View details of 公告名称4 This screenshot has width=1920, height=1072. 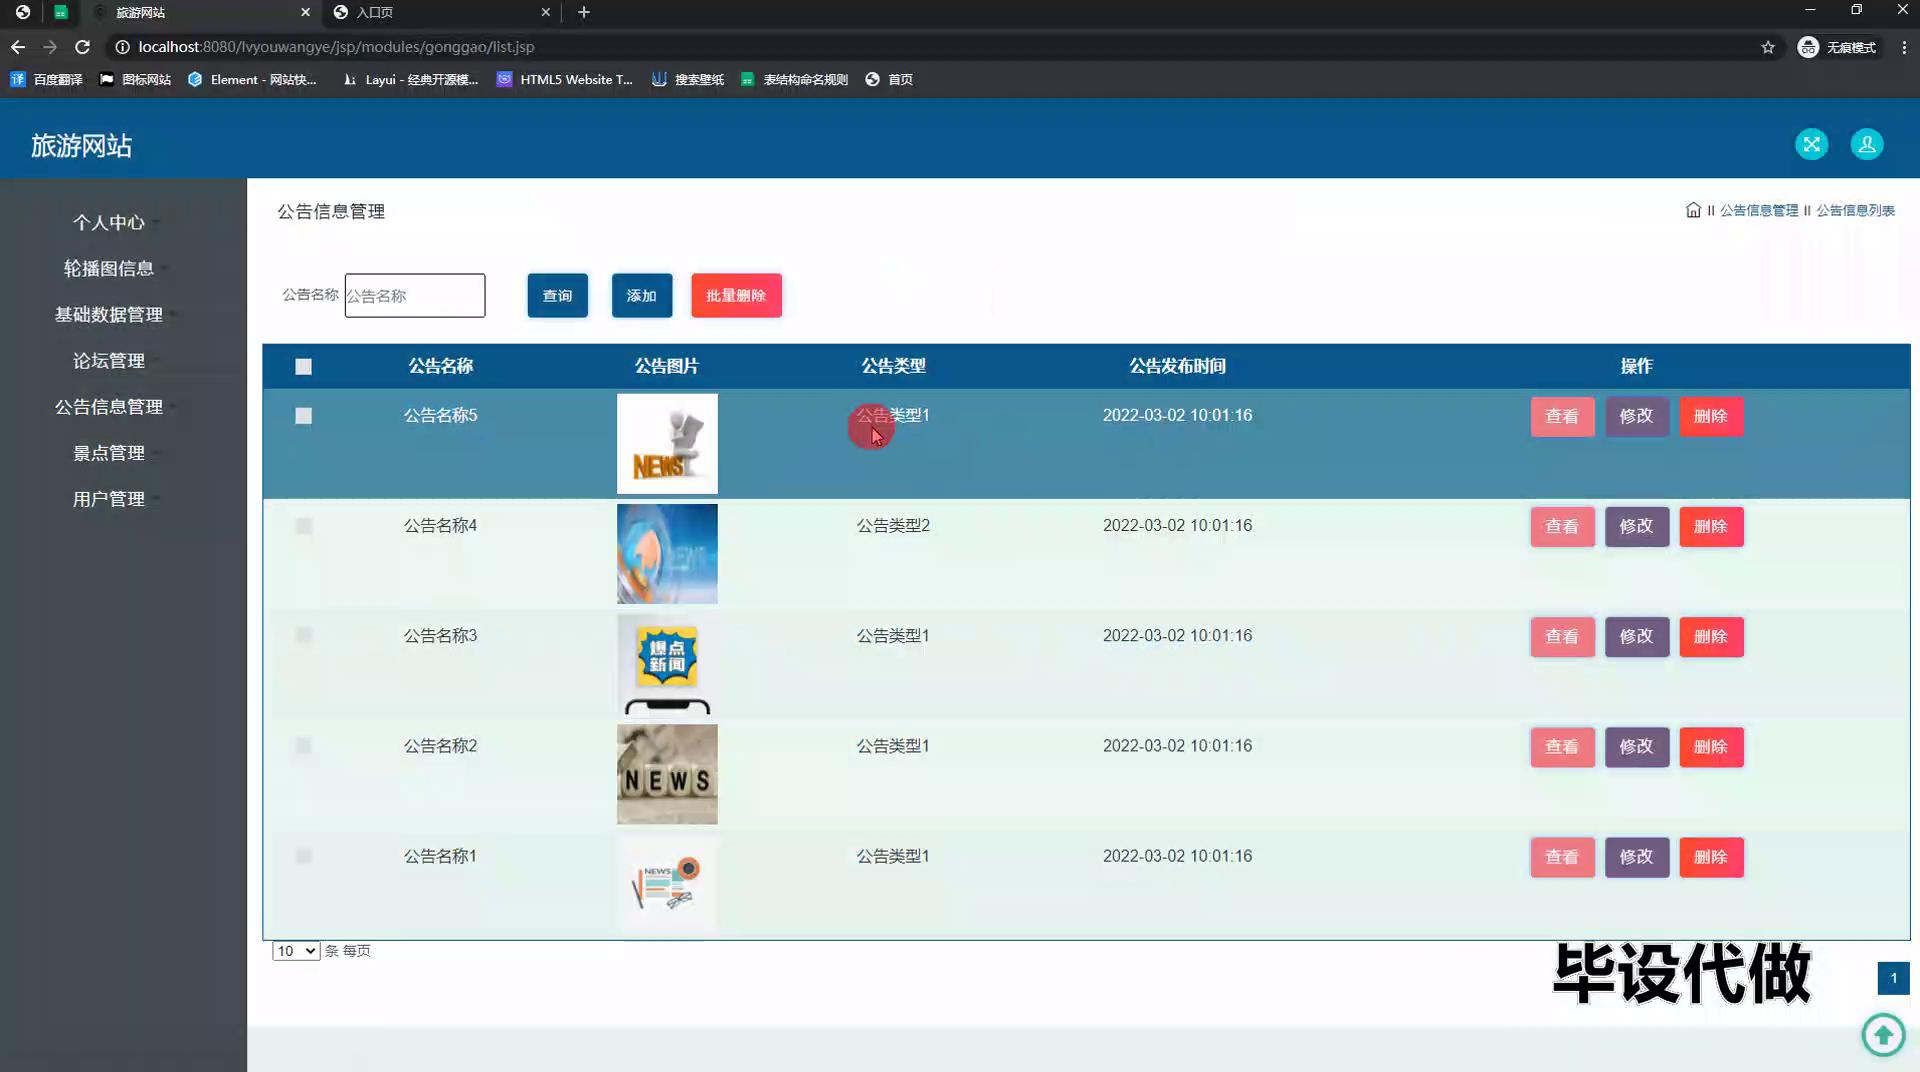(1562, 526)
